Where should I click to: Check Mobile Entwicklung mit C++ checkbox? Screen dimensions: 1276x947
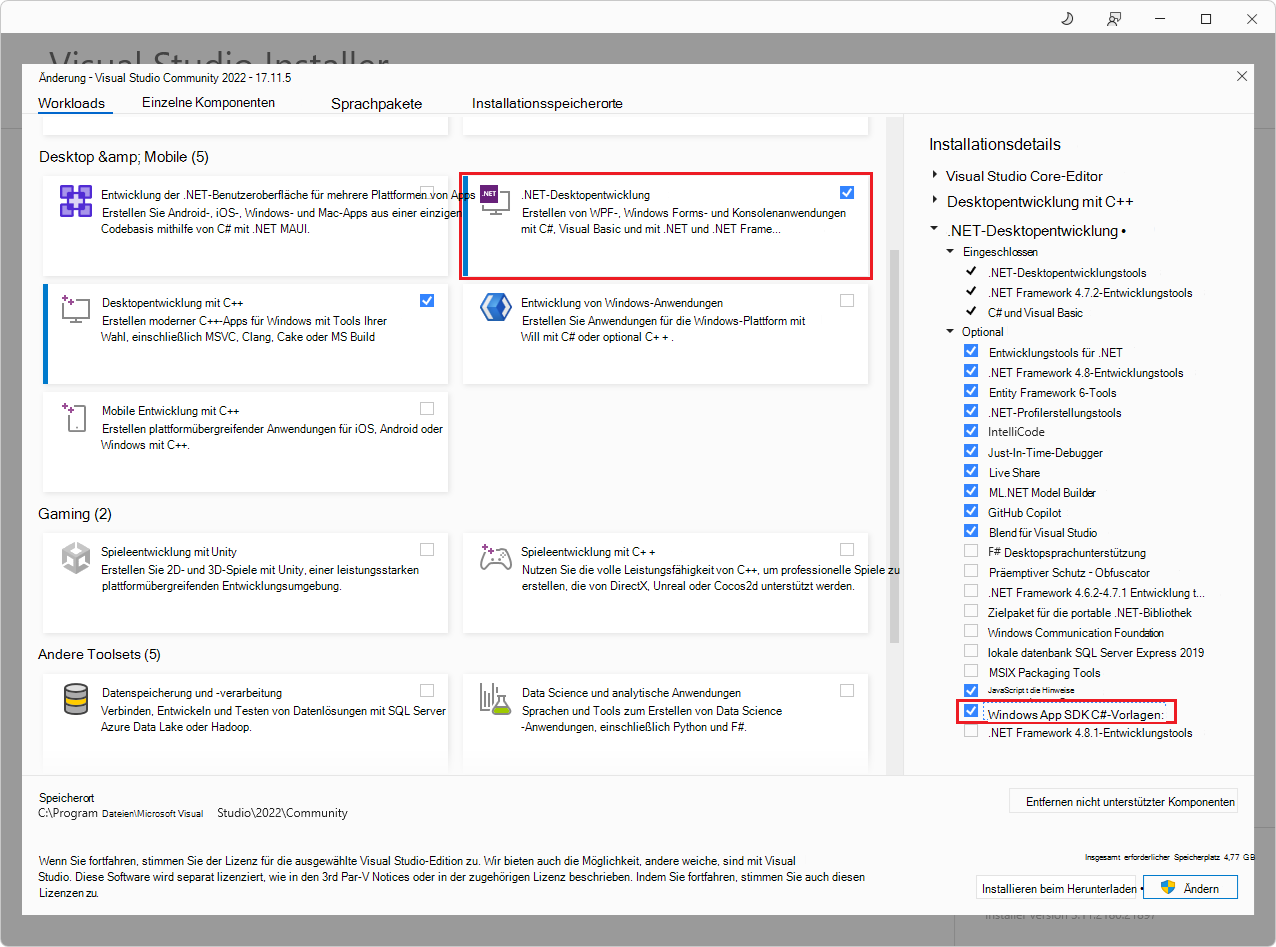click(427, 408)
